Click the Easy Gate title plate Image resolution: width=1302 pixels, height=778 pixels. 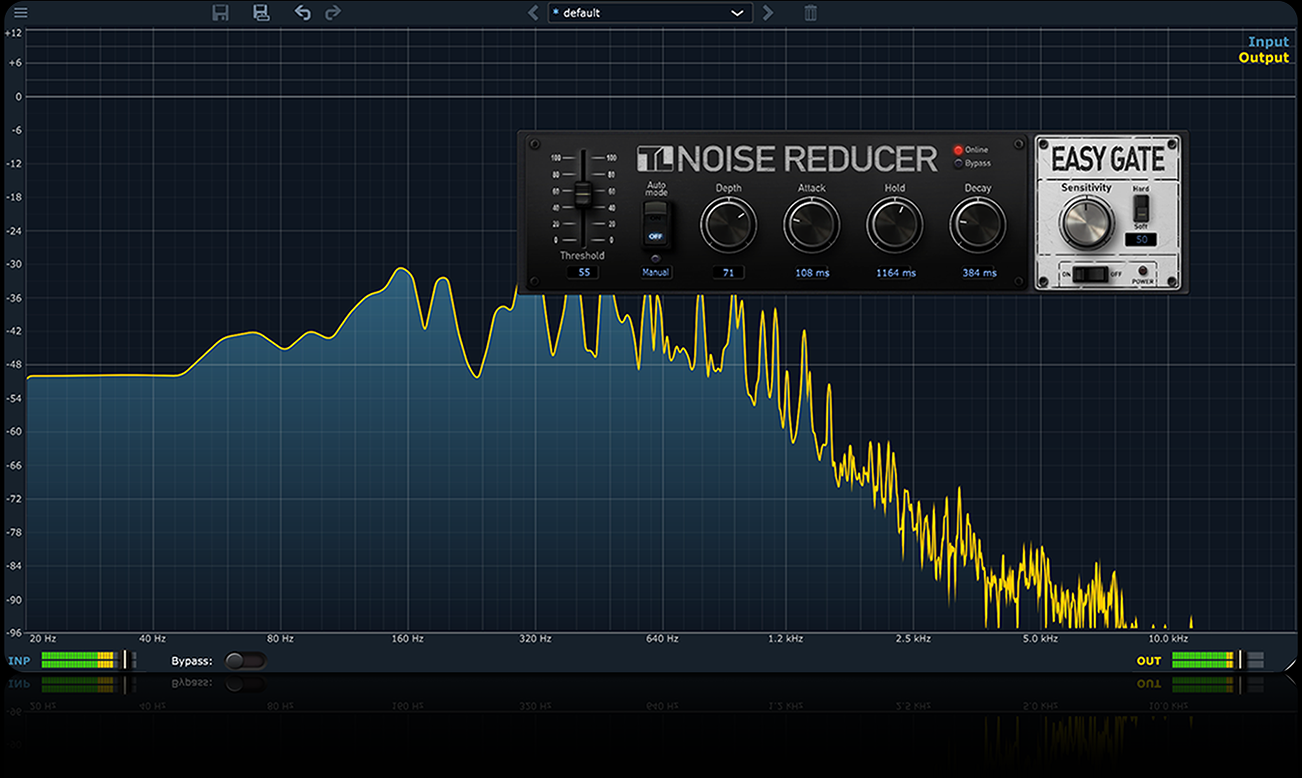coord(1108,159)
